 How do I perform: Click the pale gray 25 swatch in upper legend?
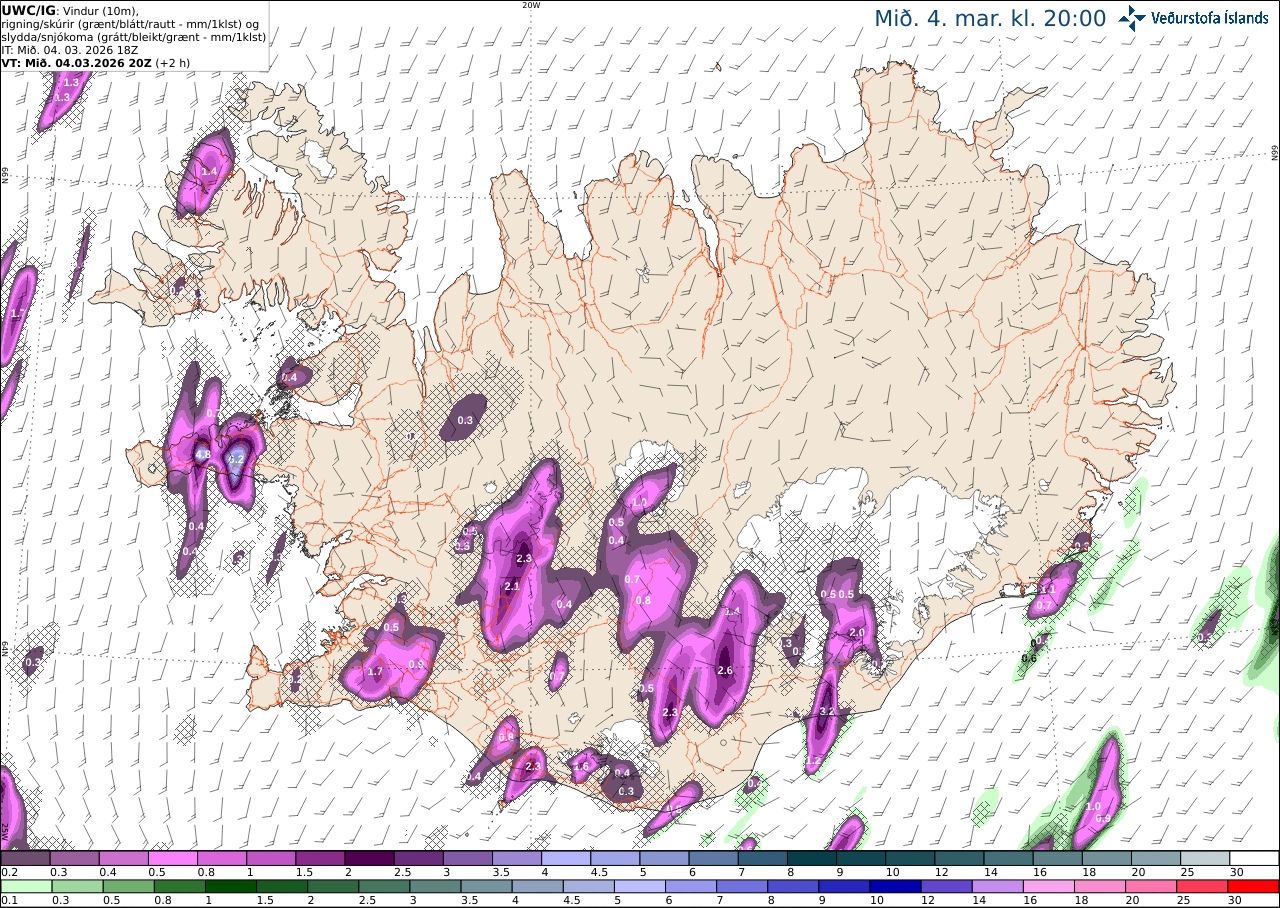1205,858
